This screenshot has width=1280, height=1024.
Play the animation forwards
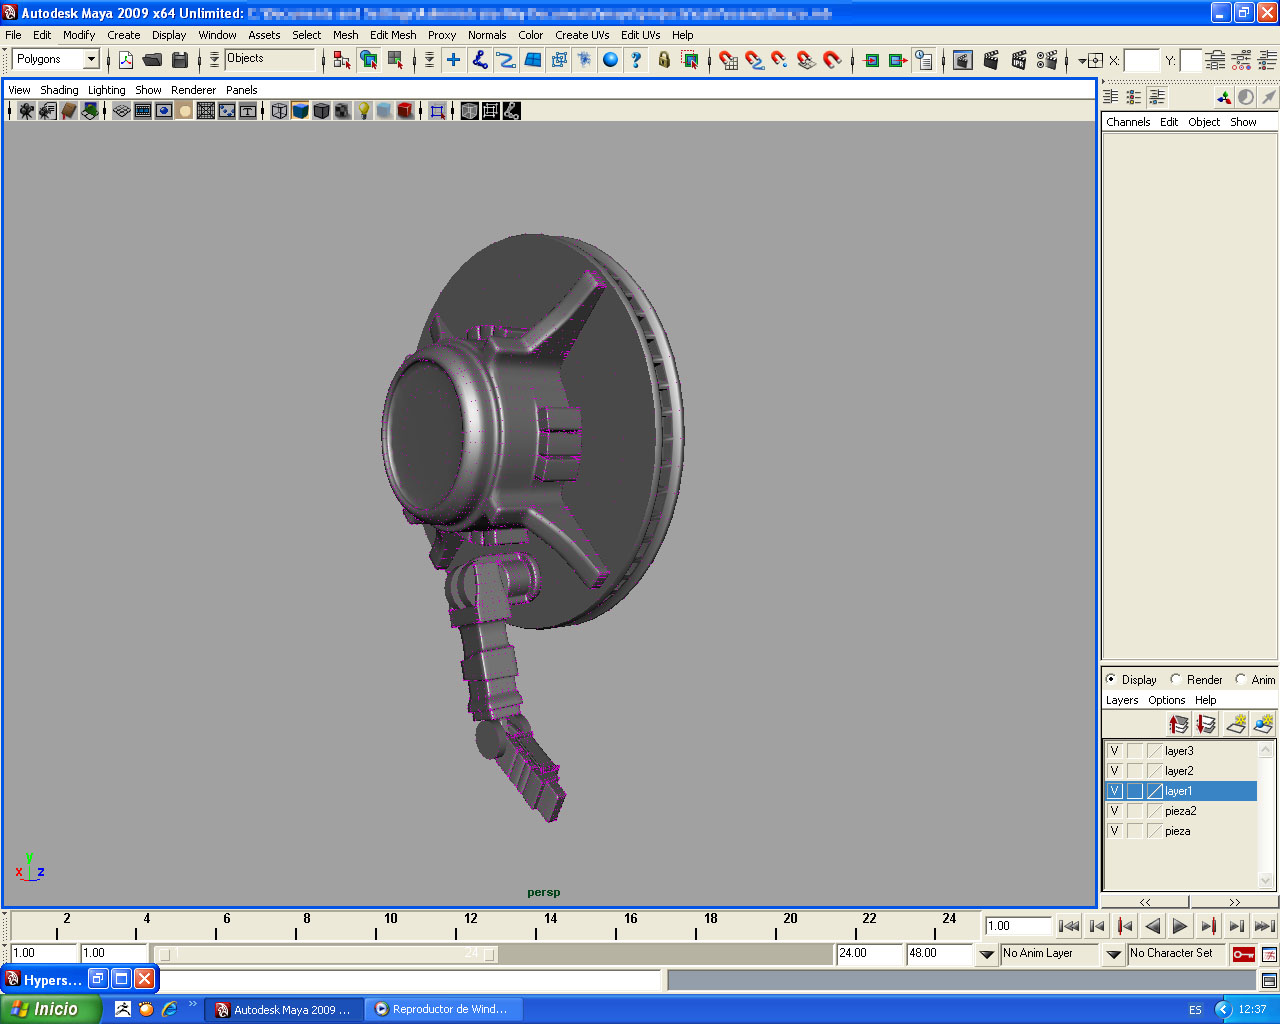(x=1180, y=926)
